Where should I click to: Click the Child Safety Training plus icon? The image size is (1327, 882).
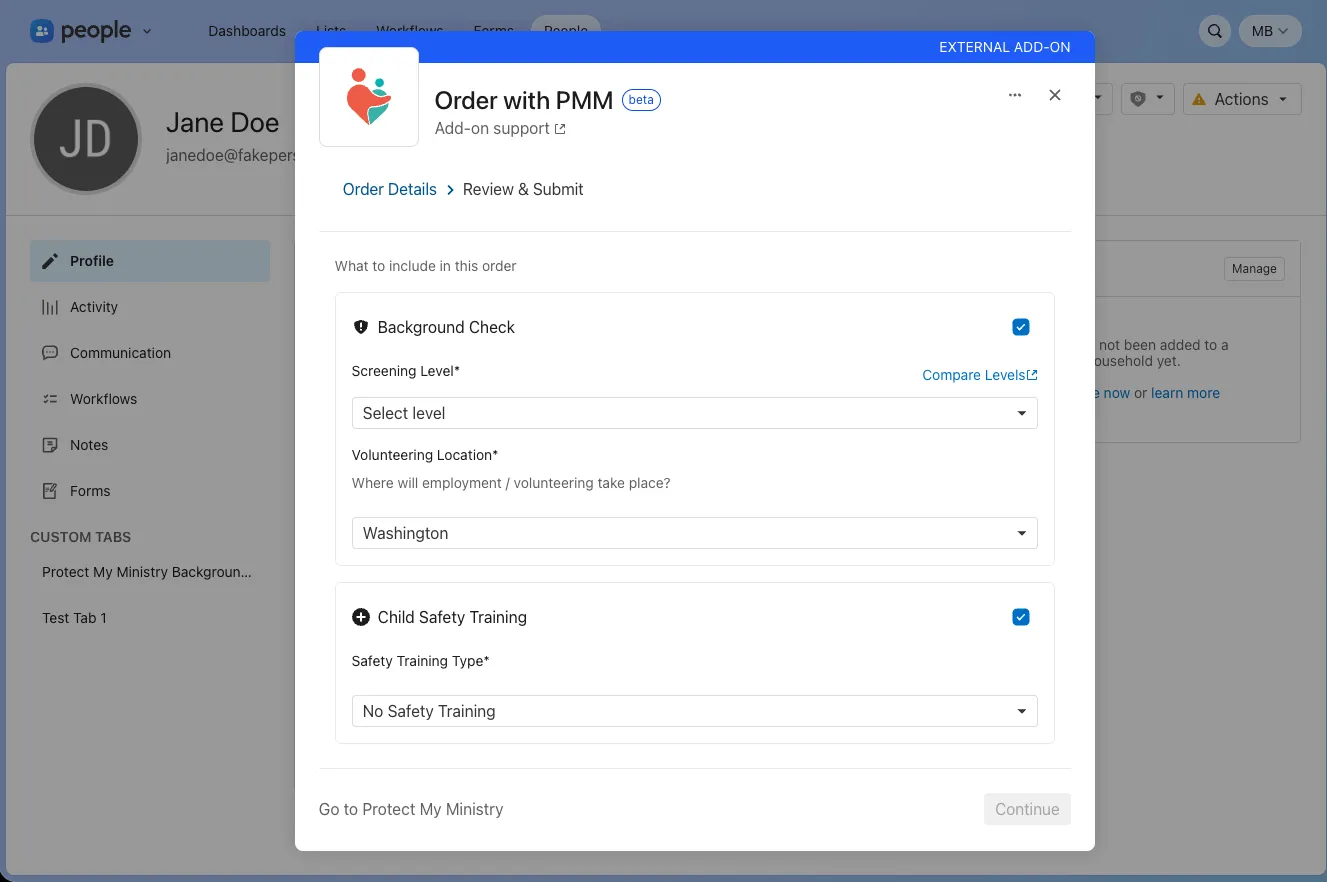tap(361, 617)
